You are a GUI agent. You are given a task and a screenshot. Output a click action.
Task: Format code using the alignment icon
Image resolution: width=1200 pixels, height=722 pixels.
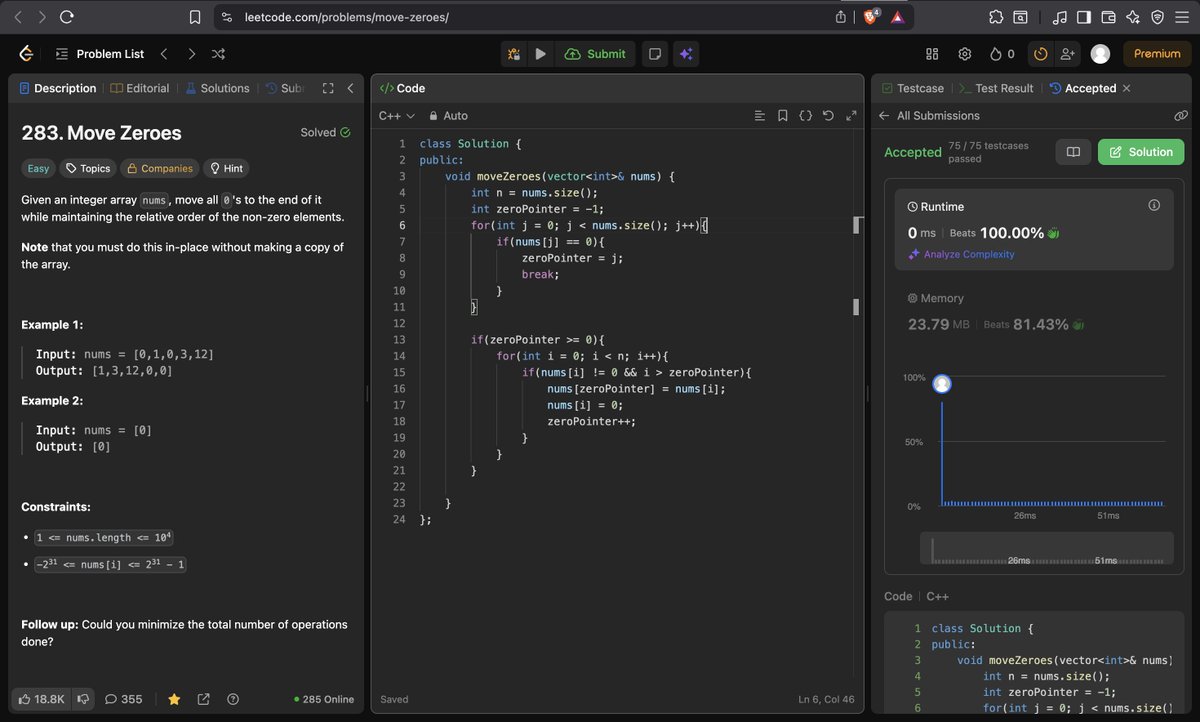760,115
